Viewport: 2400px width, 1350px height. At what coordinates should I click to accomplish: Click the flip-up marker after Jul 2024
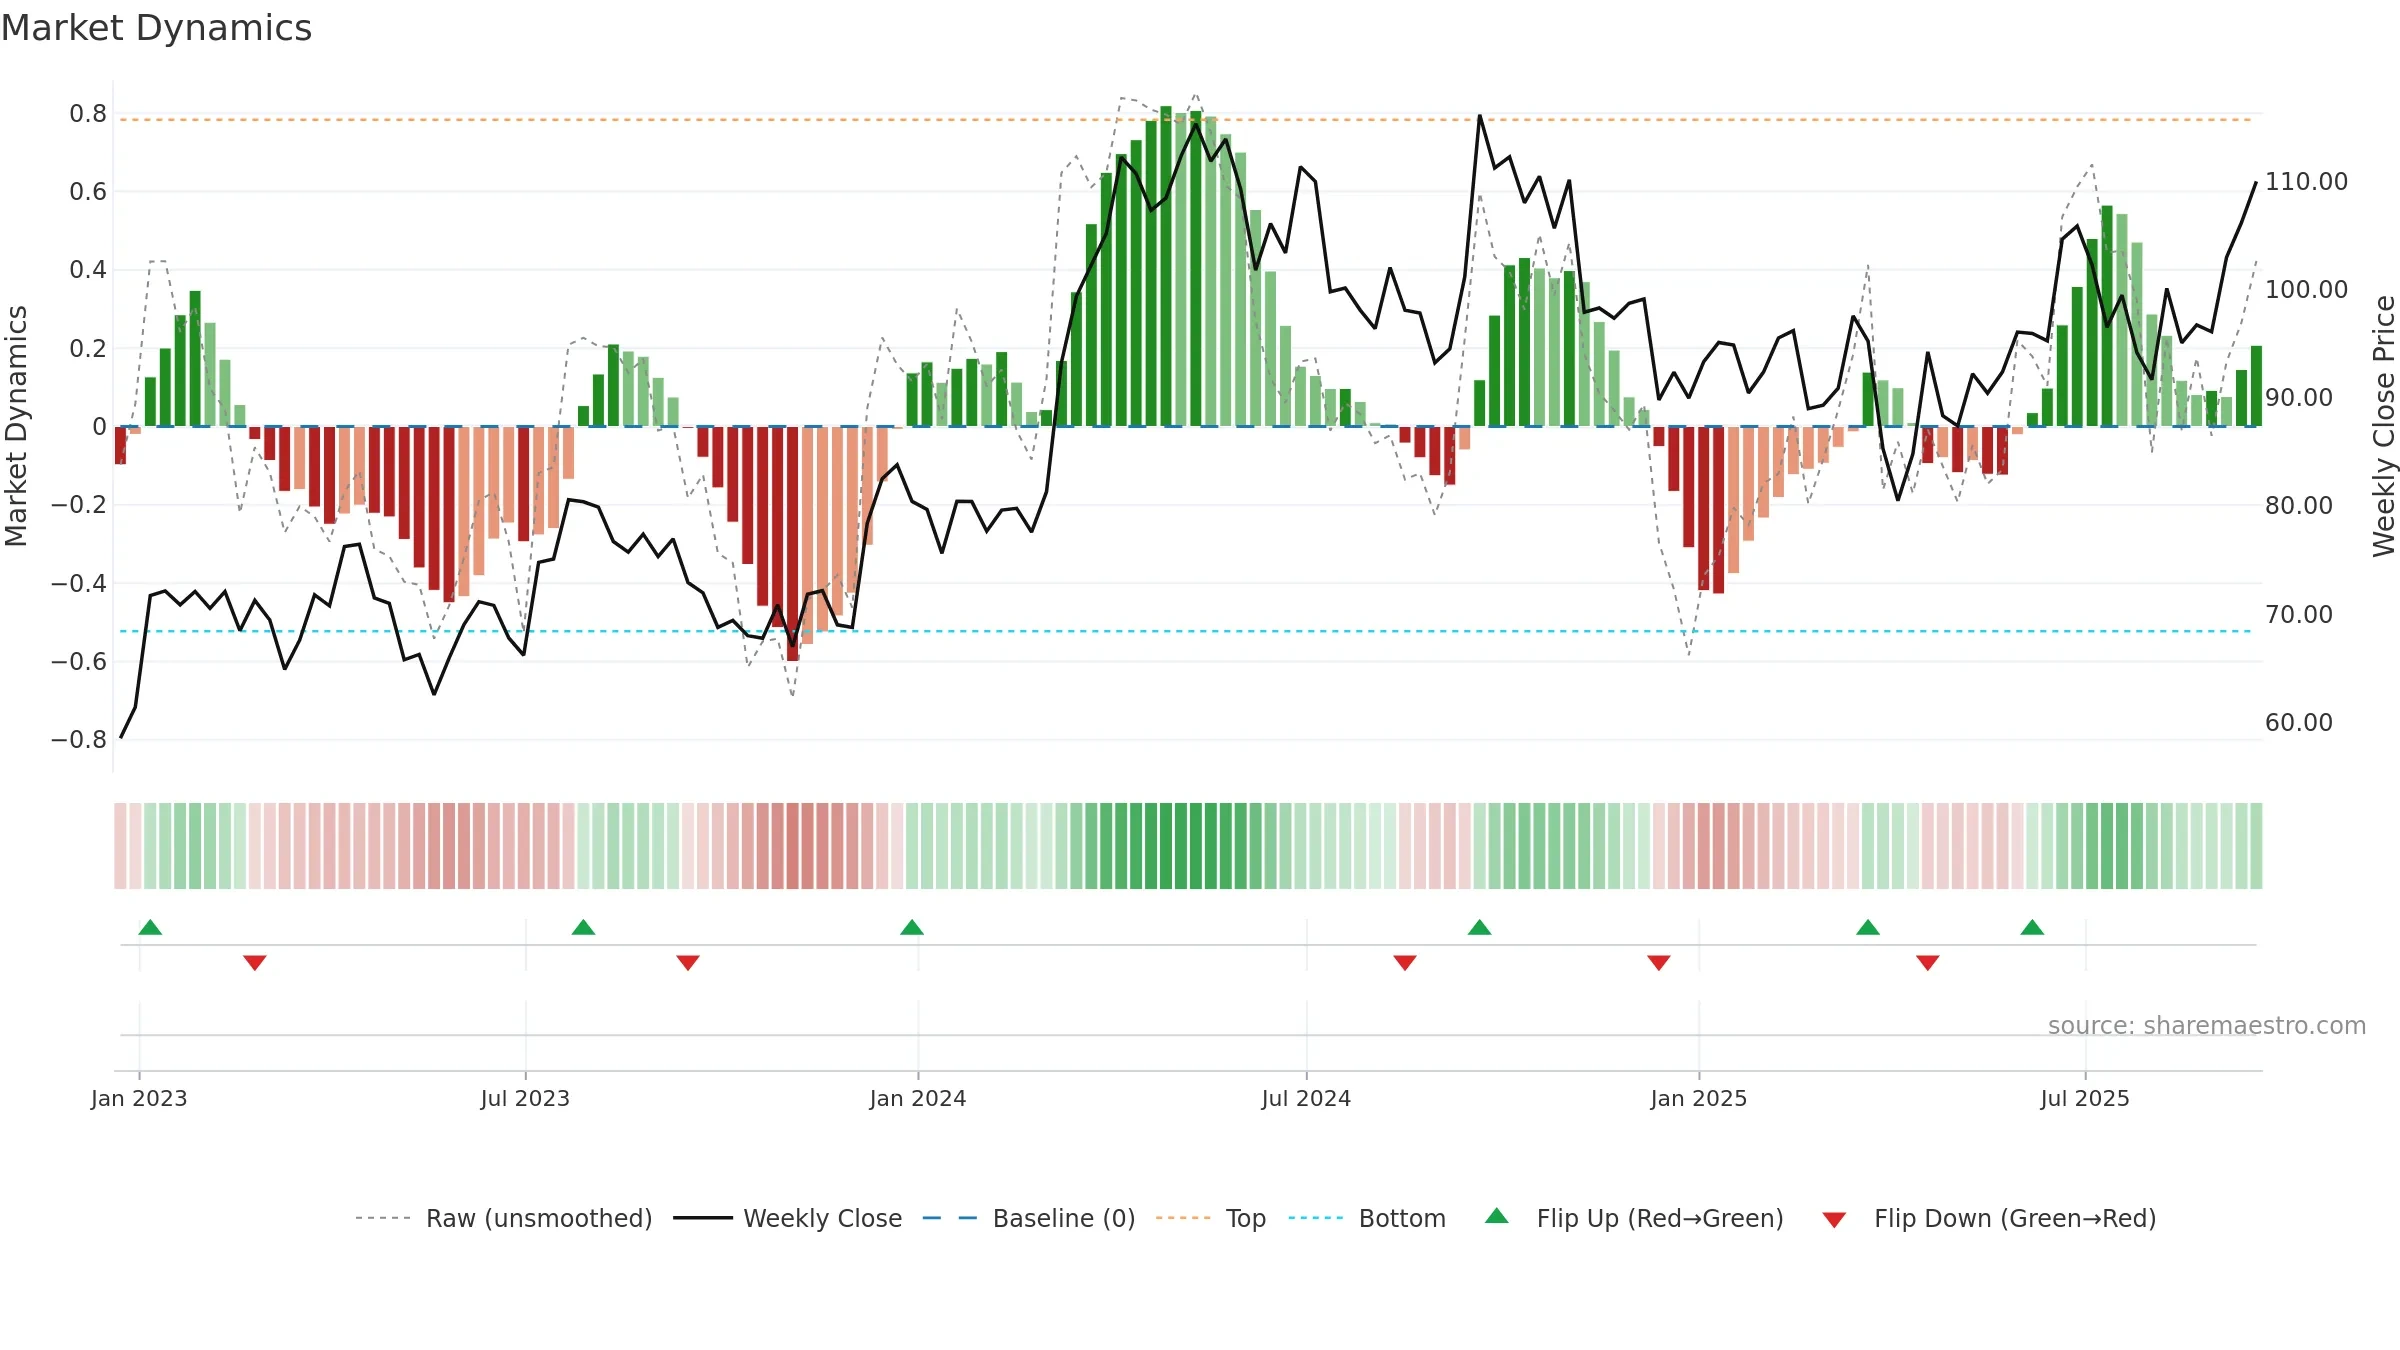[x=1480, y=927]
